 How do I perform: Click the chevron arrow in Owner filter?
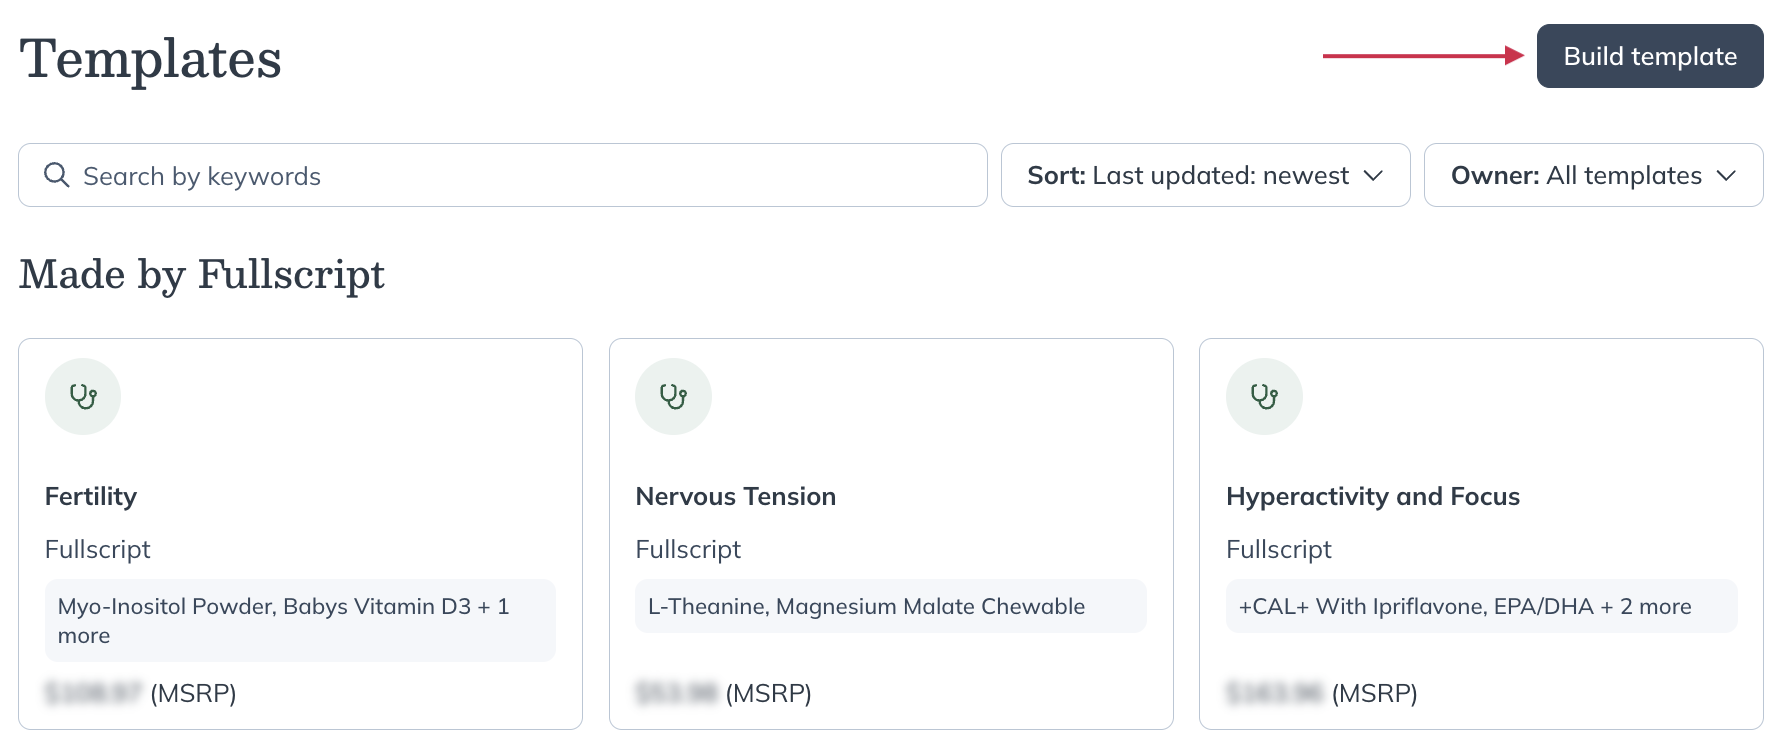point(1726,176)
